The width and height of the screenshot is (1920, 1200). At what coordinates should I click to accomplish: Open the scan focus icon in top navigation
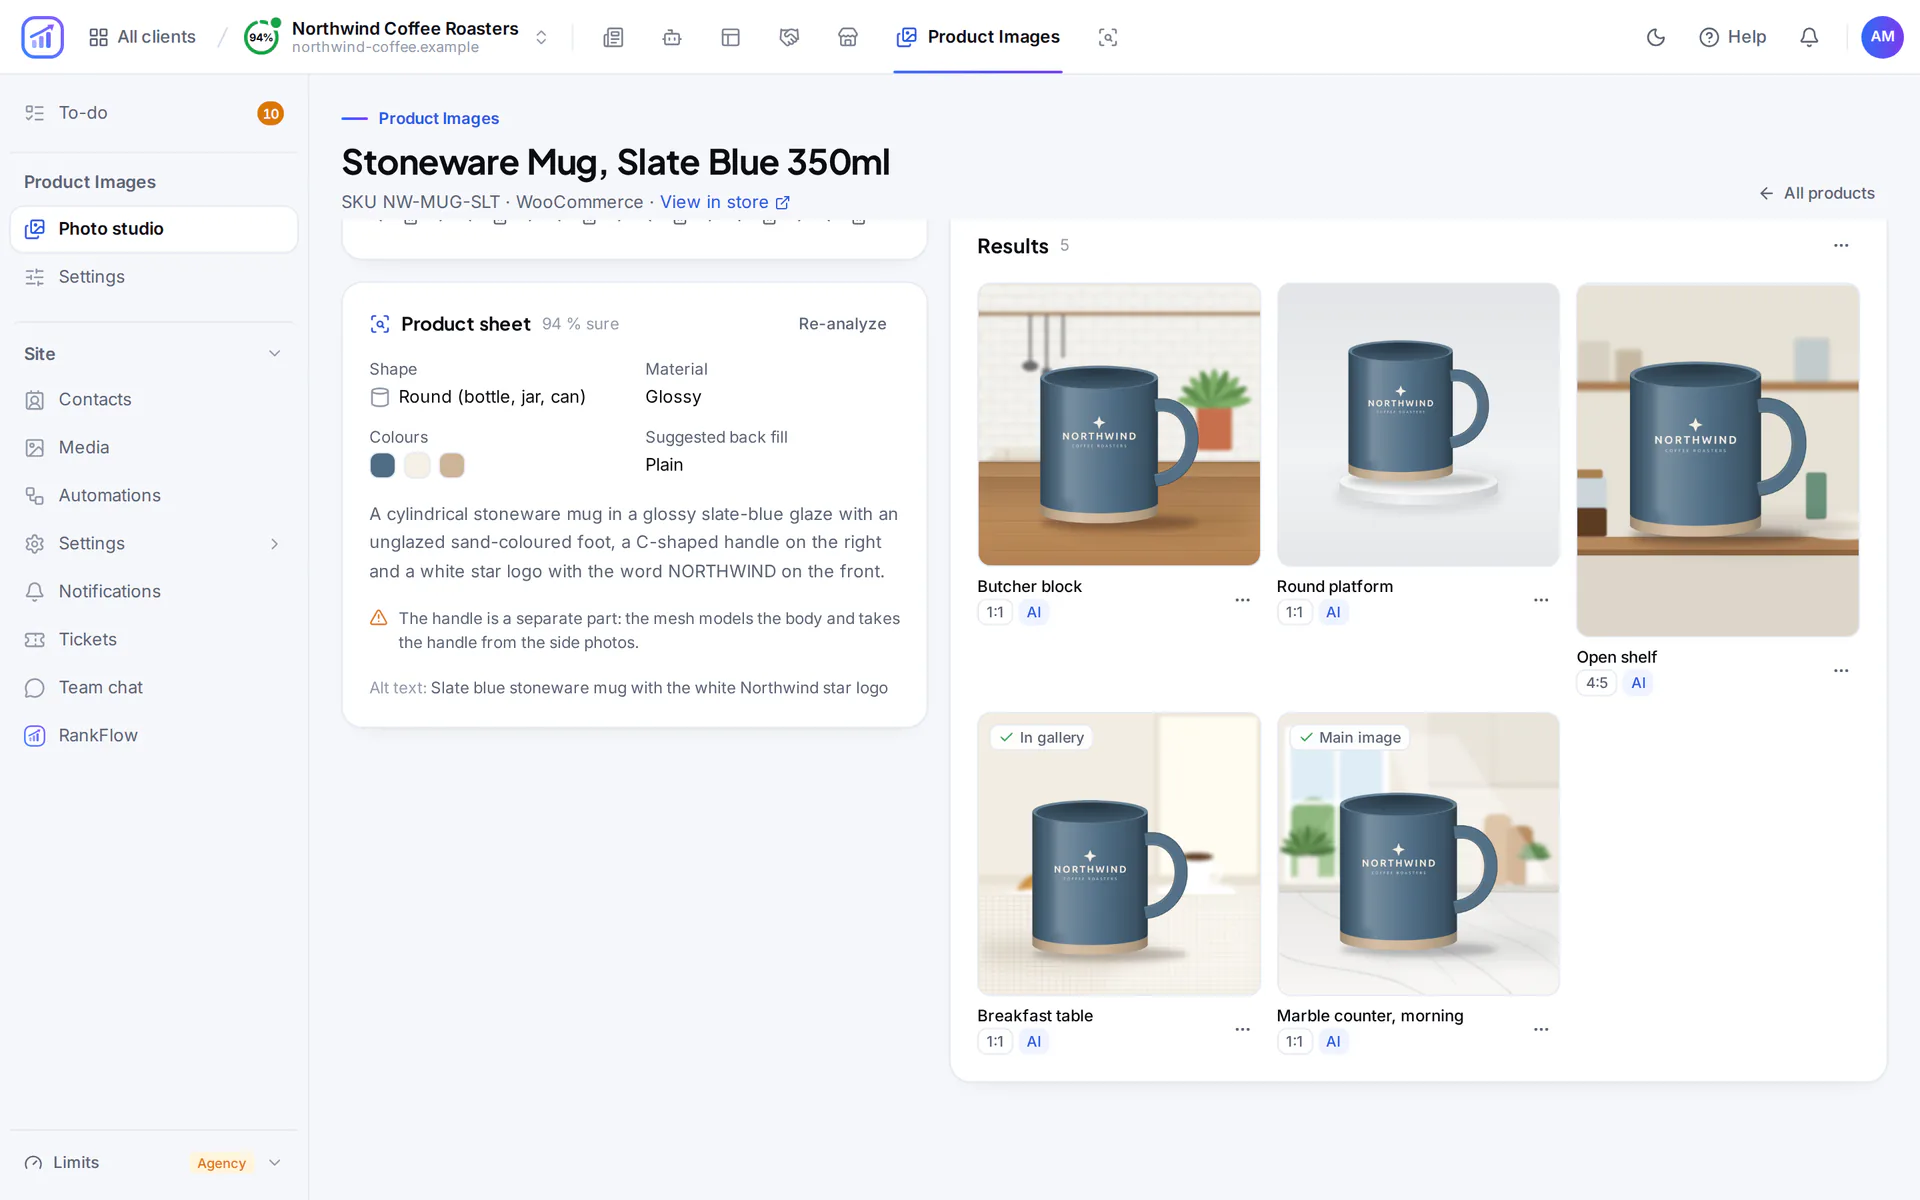(1108, 37)
